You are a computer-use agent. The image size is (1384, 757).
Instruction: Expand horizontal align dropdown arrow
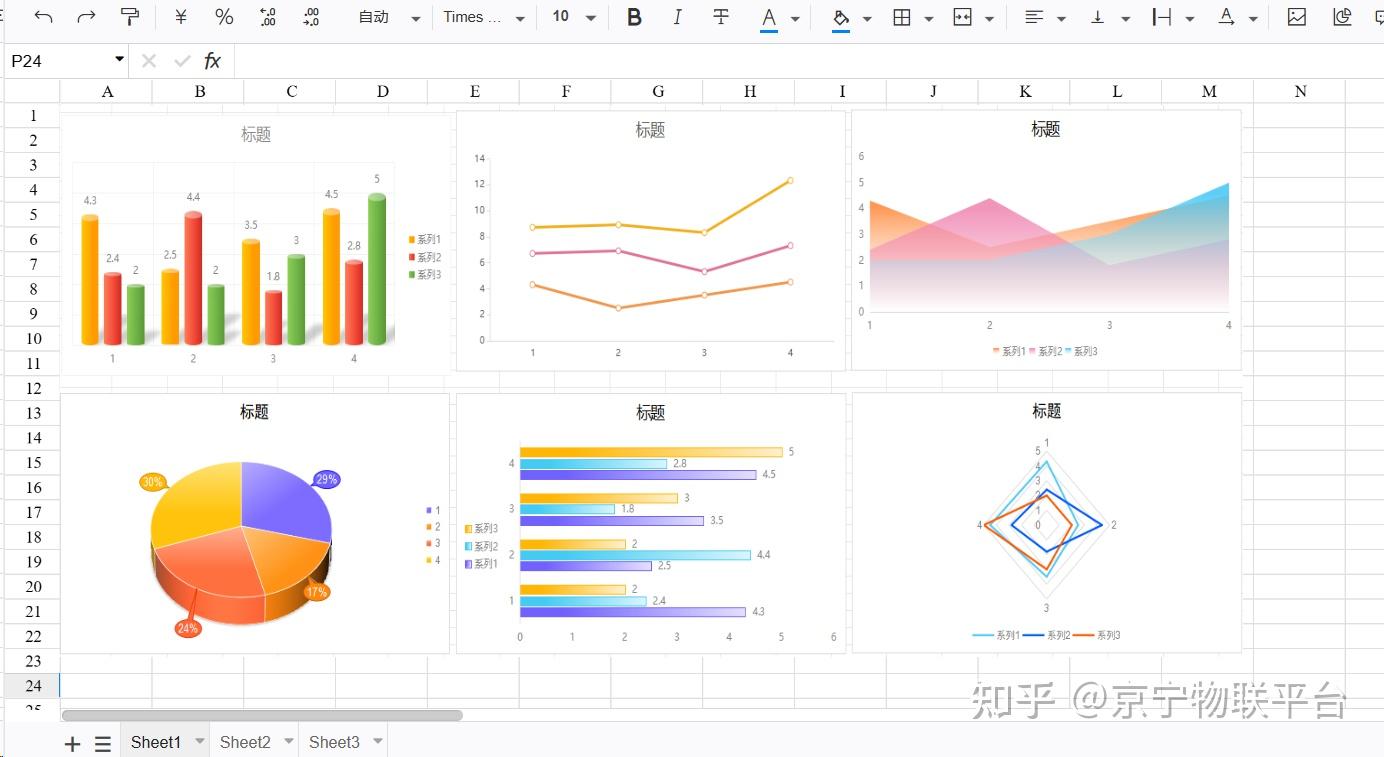1061,19
